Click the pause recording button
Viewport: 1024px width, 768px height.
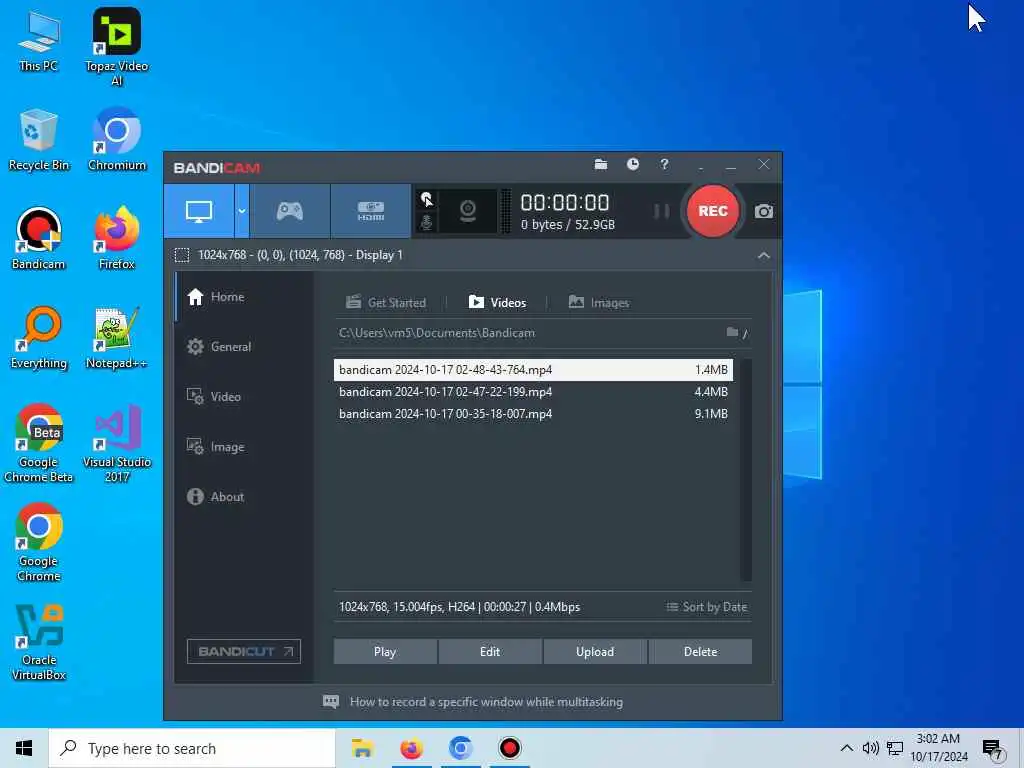click(x=662, y=211)
